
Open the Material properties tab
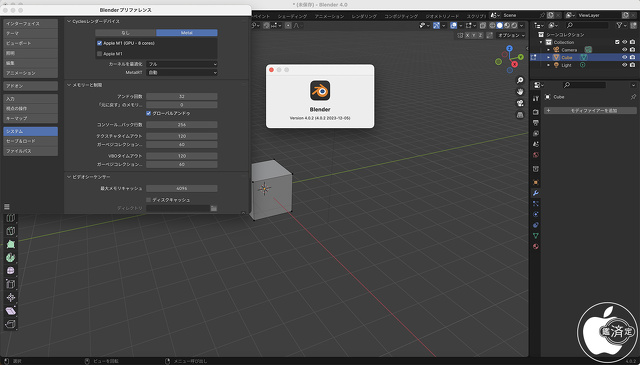536,246
